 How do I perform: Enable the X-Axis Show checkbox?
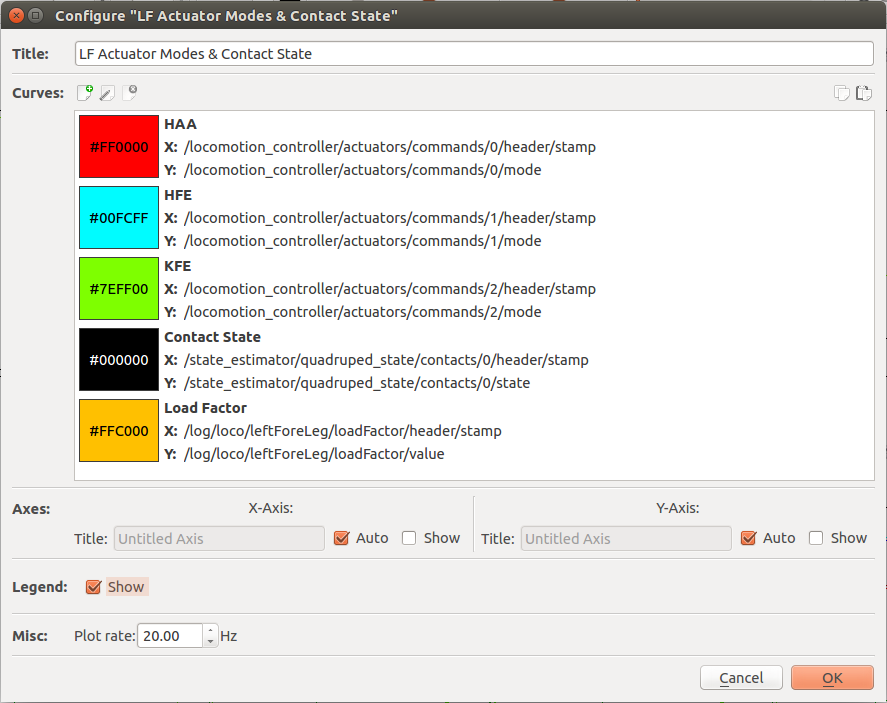click(409, 538)
